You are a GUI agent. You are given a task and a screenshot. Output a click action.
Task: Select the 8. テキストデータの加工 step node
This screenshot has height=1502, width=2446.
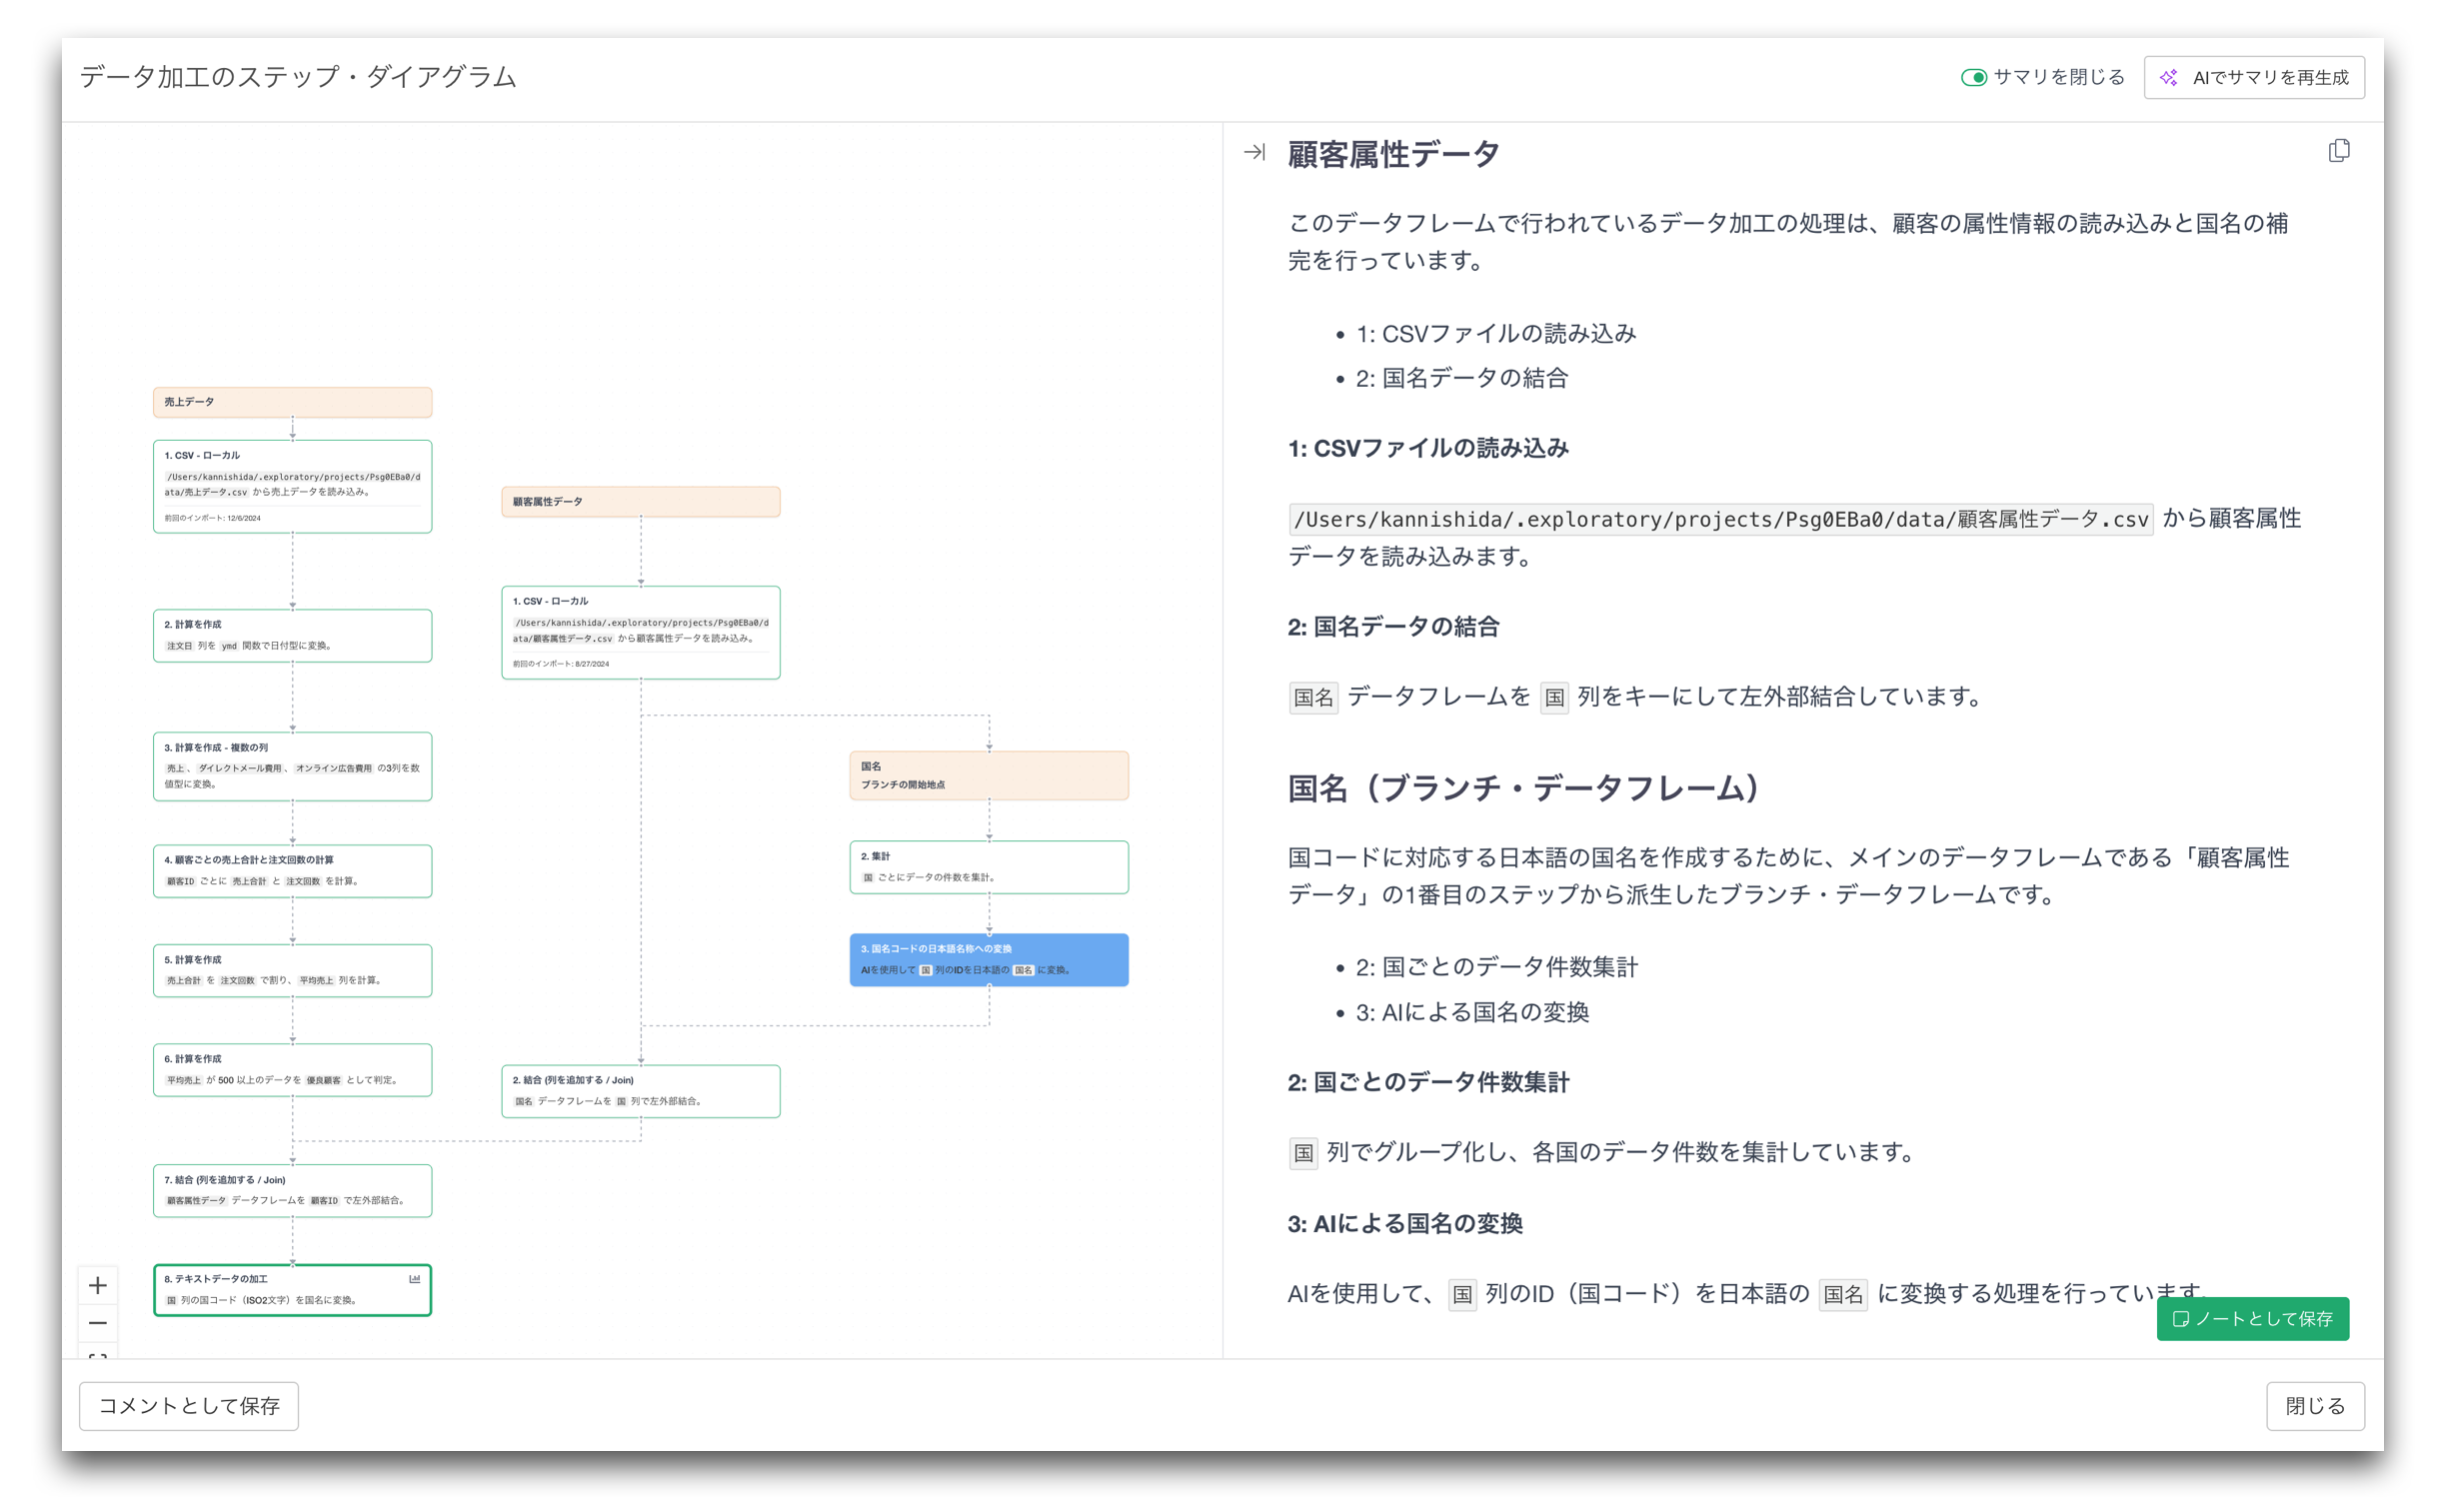point(292,1290)
